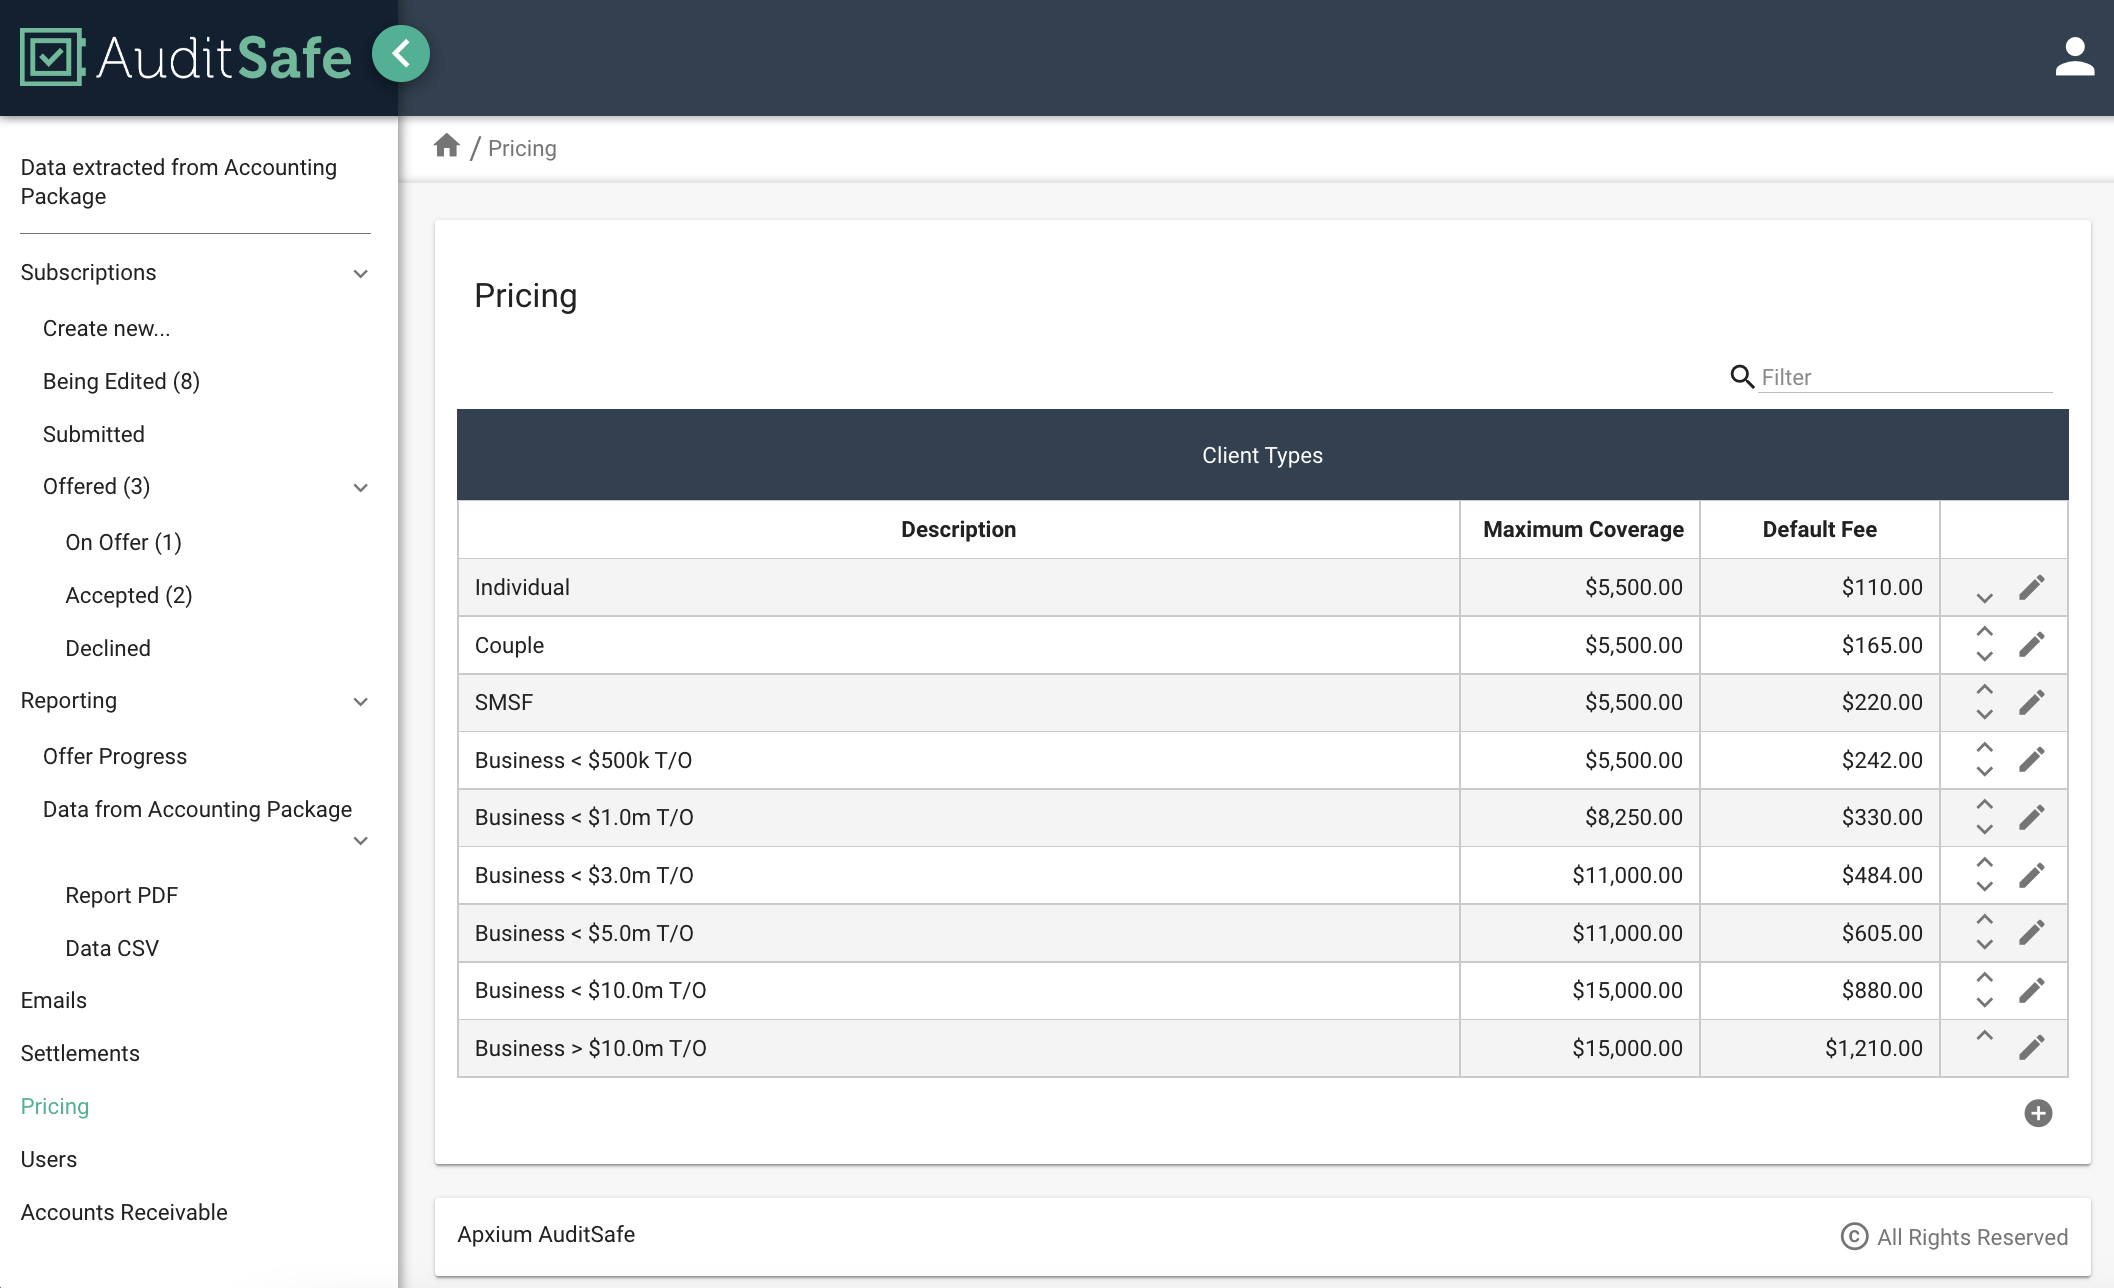Collapse the Reporting section
Screen dimensions: 2114x1288
(x=360, y=701)
